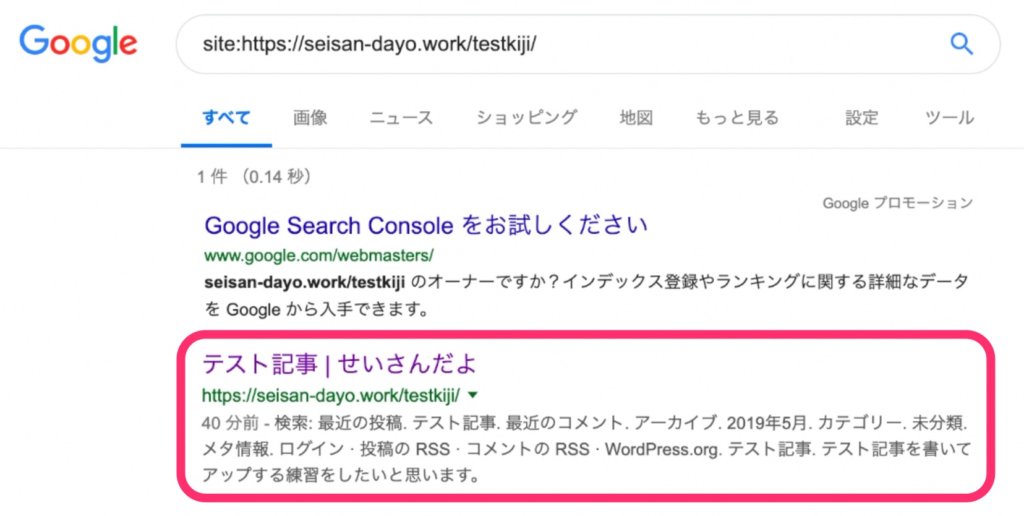This screenshot has height=516, width=1024.
Task: Click the green seisan-dayo.work/testkiji/ URL
Action: pos(330,393)
